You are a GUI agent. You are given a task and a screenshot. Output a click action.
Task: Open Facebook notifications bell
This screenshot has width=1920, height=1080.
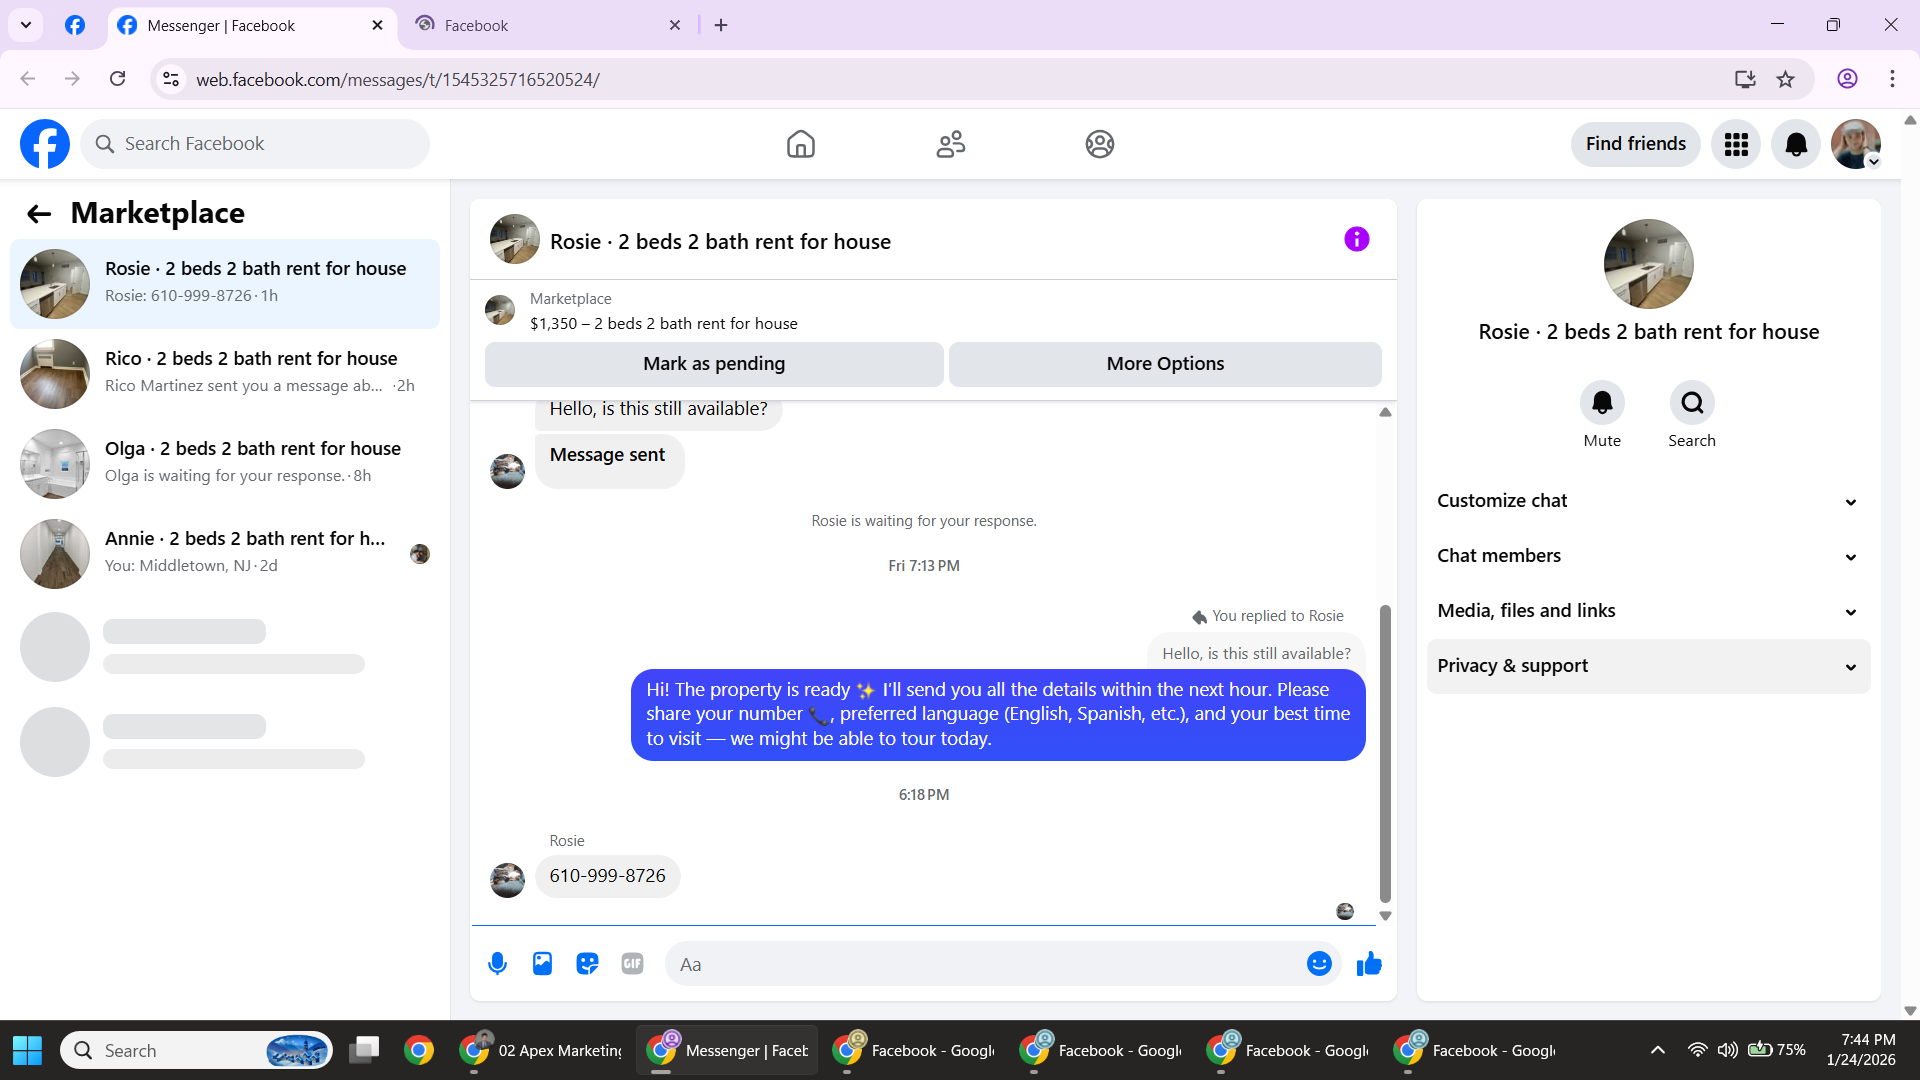[1796, 145]
